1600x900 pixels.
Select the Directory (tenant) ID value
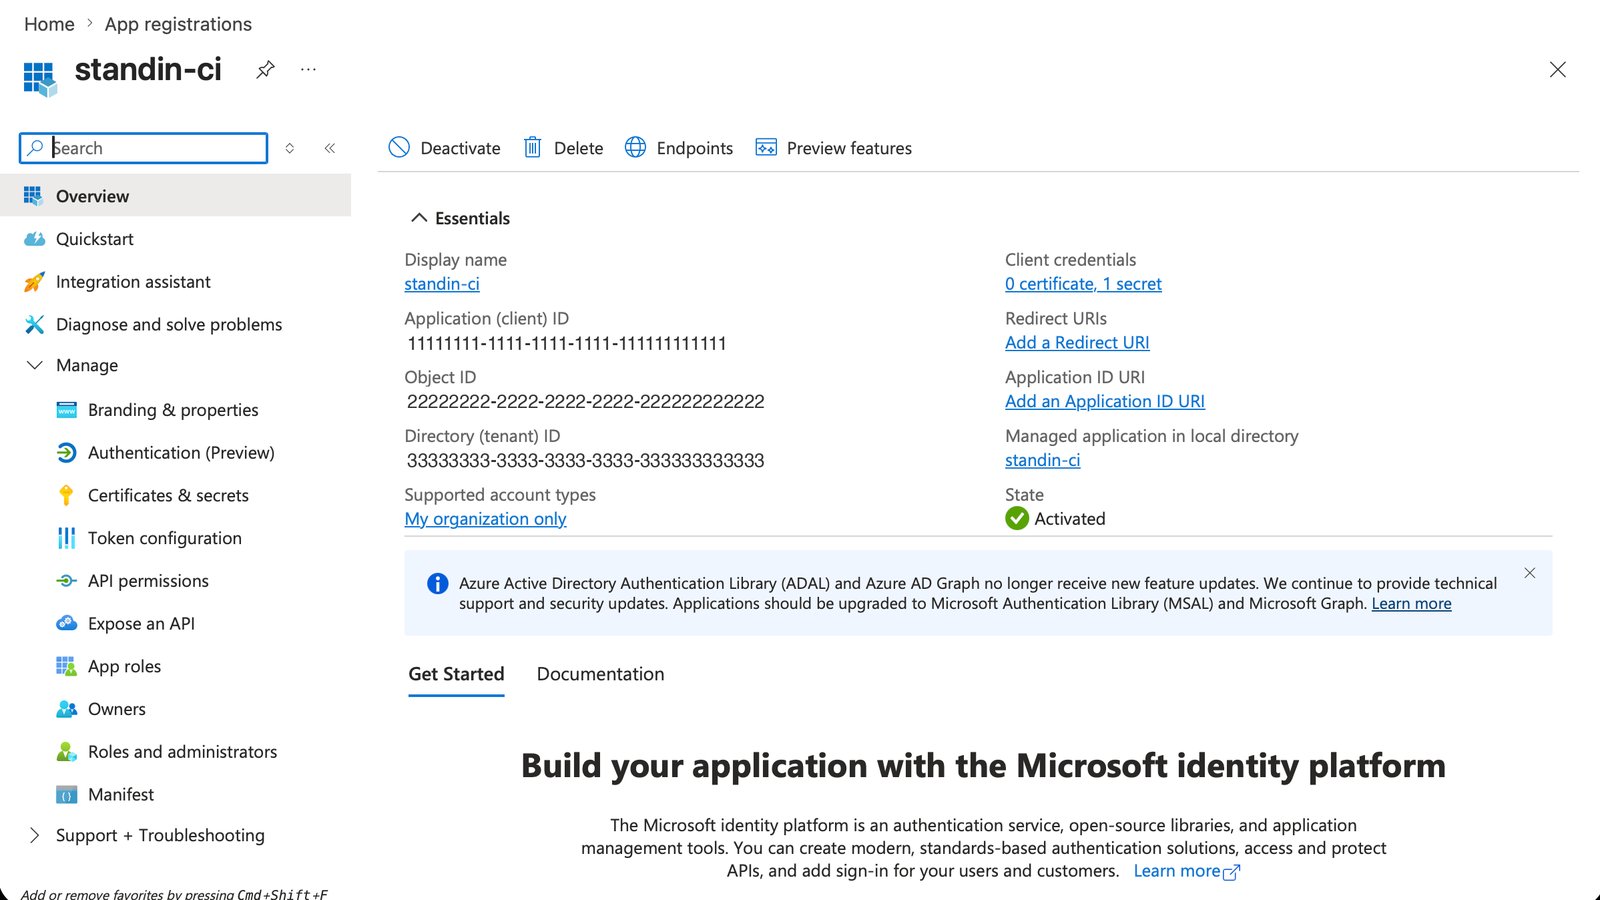[585, 460]
